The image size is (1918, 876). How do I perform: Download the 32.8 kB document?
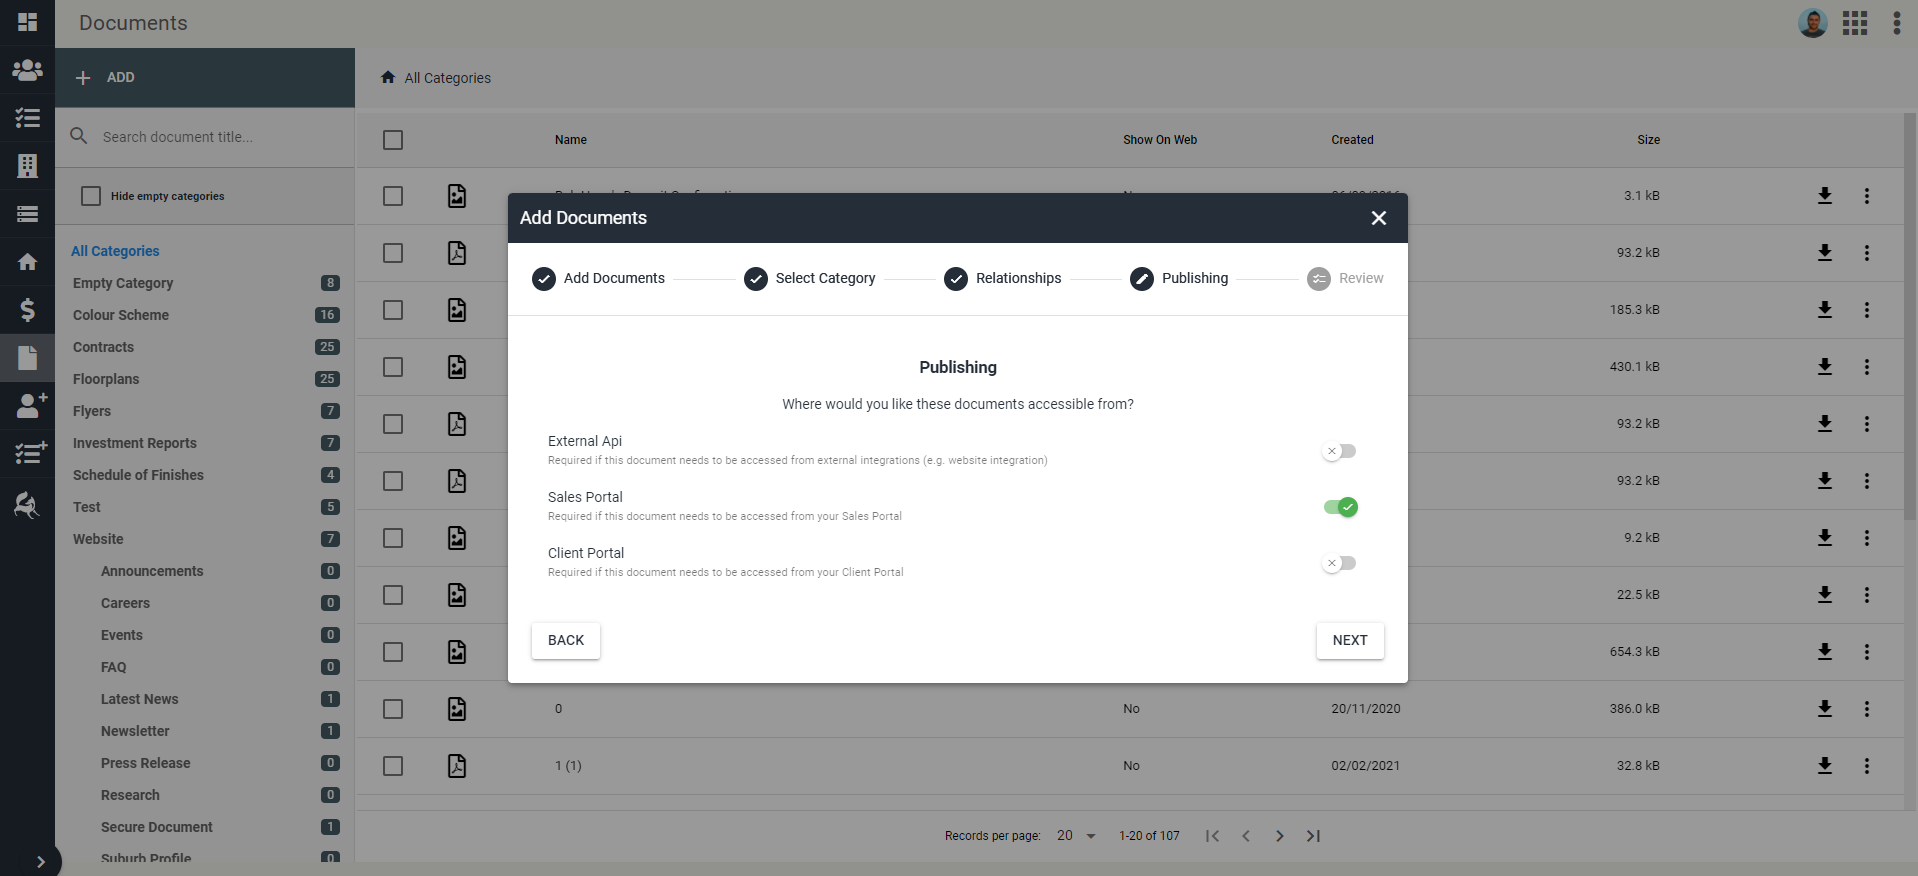[x=1825, y=766]
